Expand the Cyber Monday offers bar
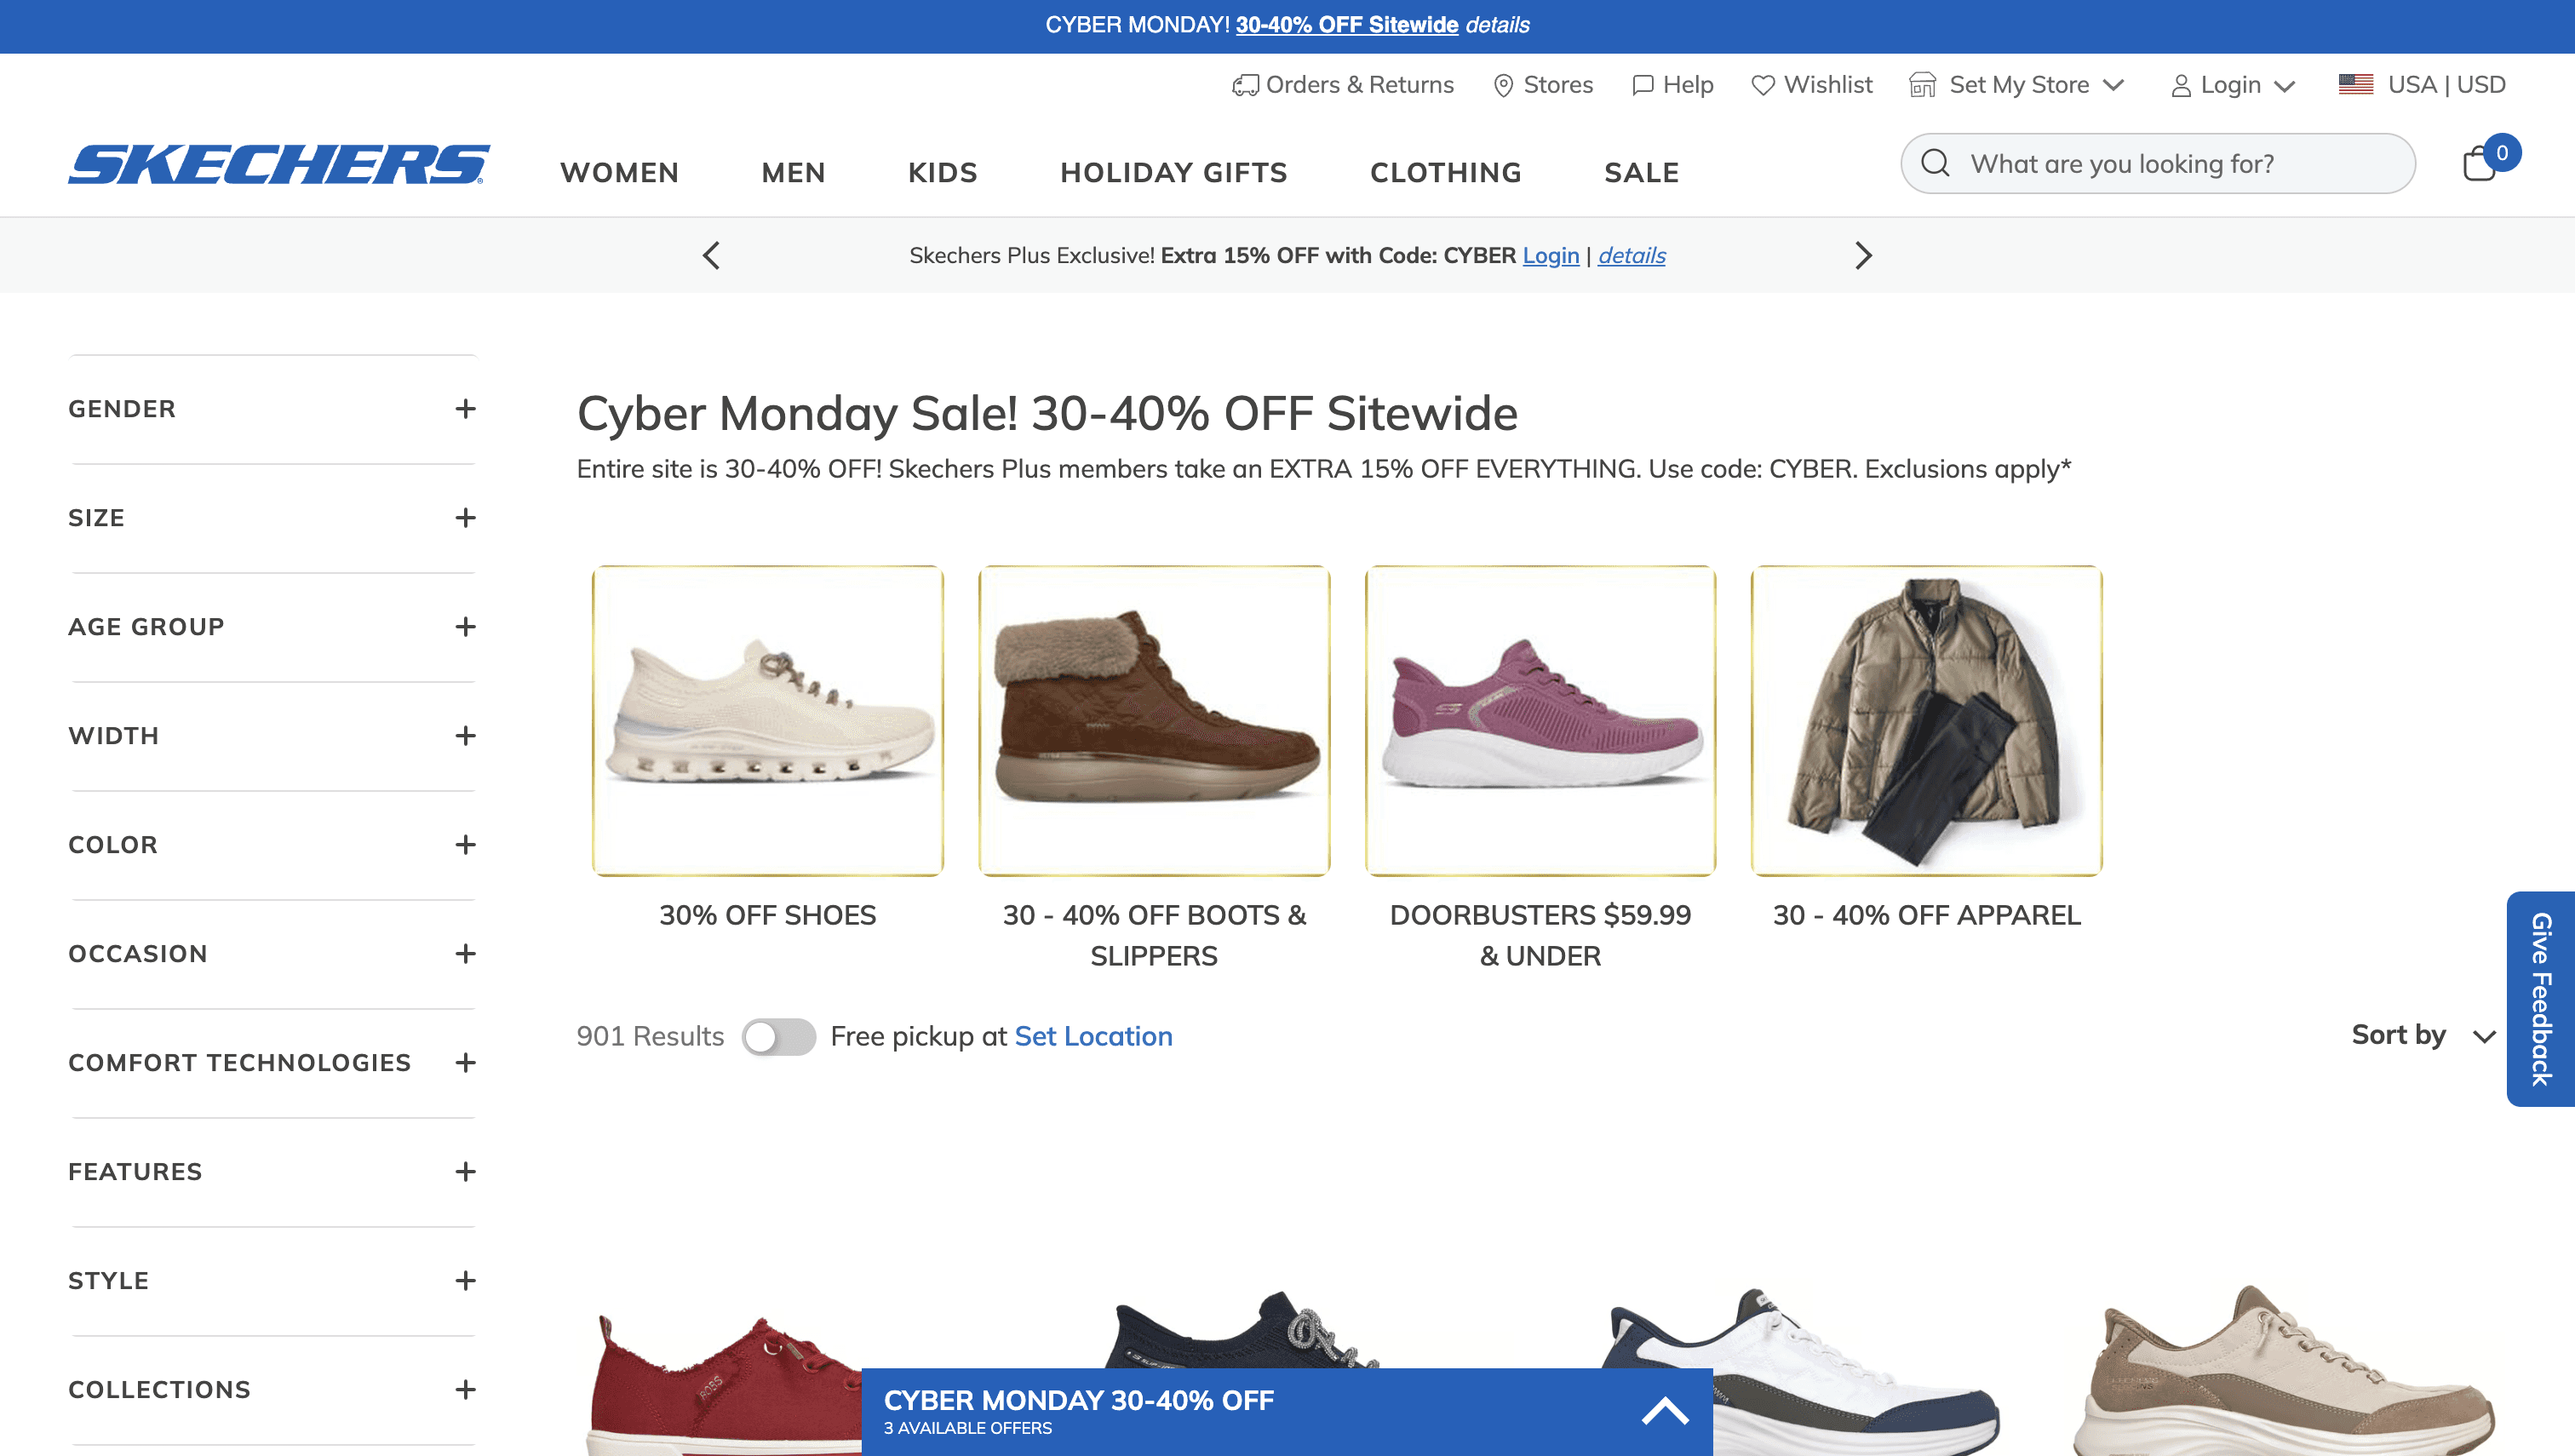Screen dimensions: 2575x1456 click(x=1664, y=1411)
